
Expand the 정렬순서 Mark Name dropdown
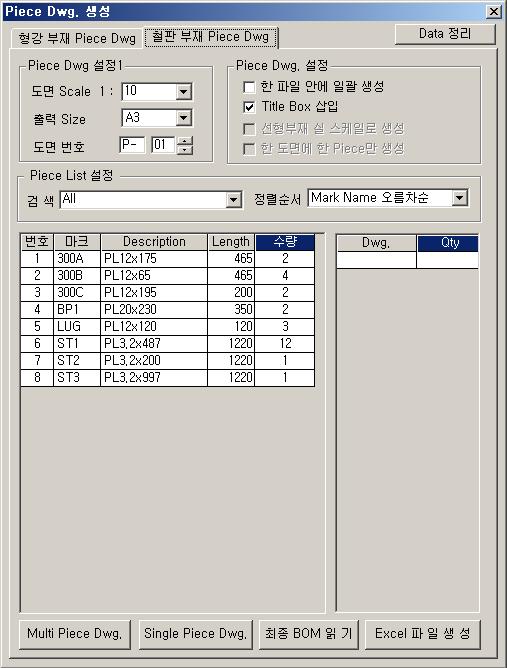(460, 198)
